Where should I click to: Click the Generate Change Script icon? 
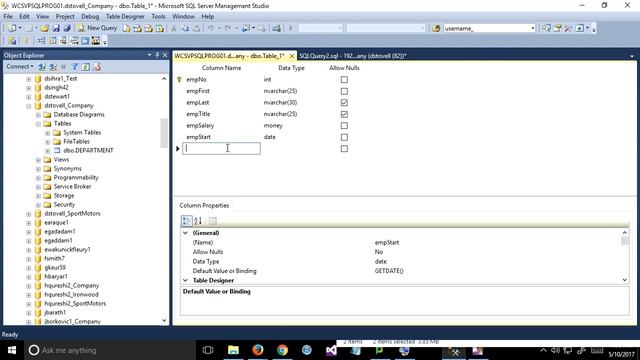pos(12,41)
